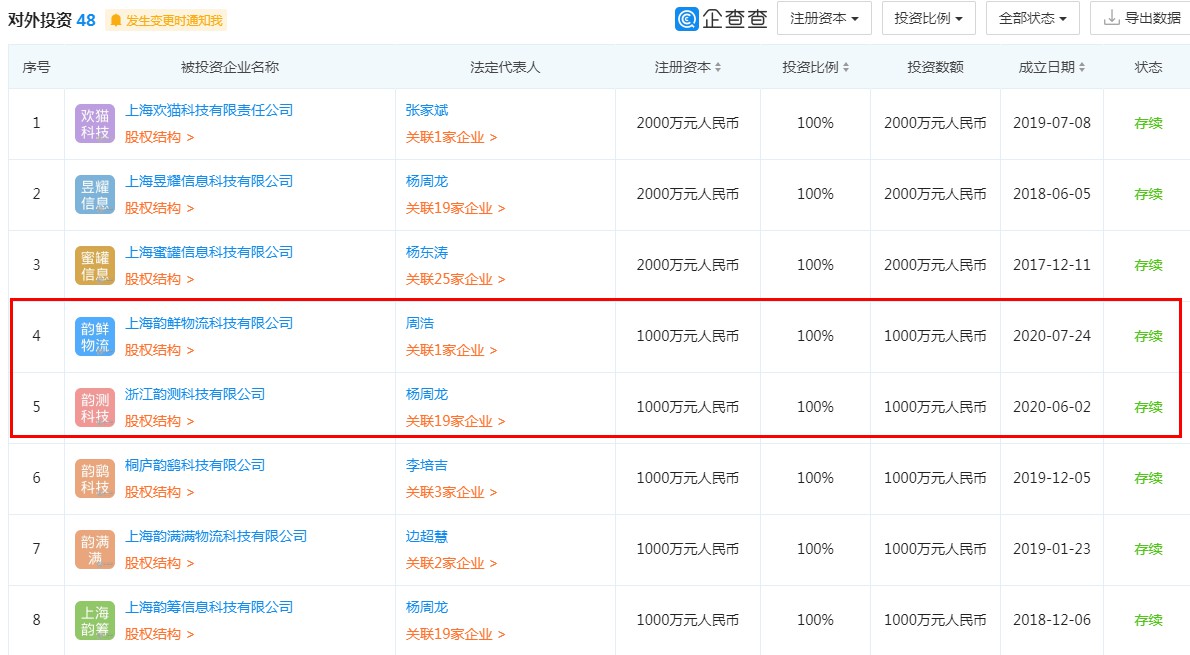
Task: Open 杨周龙 profile in row 8
Action: pyautogui.click(x=427, y=607)
